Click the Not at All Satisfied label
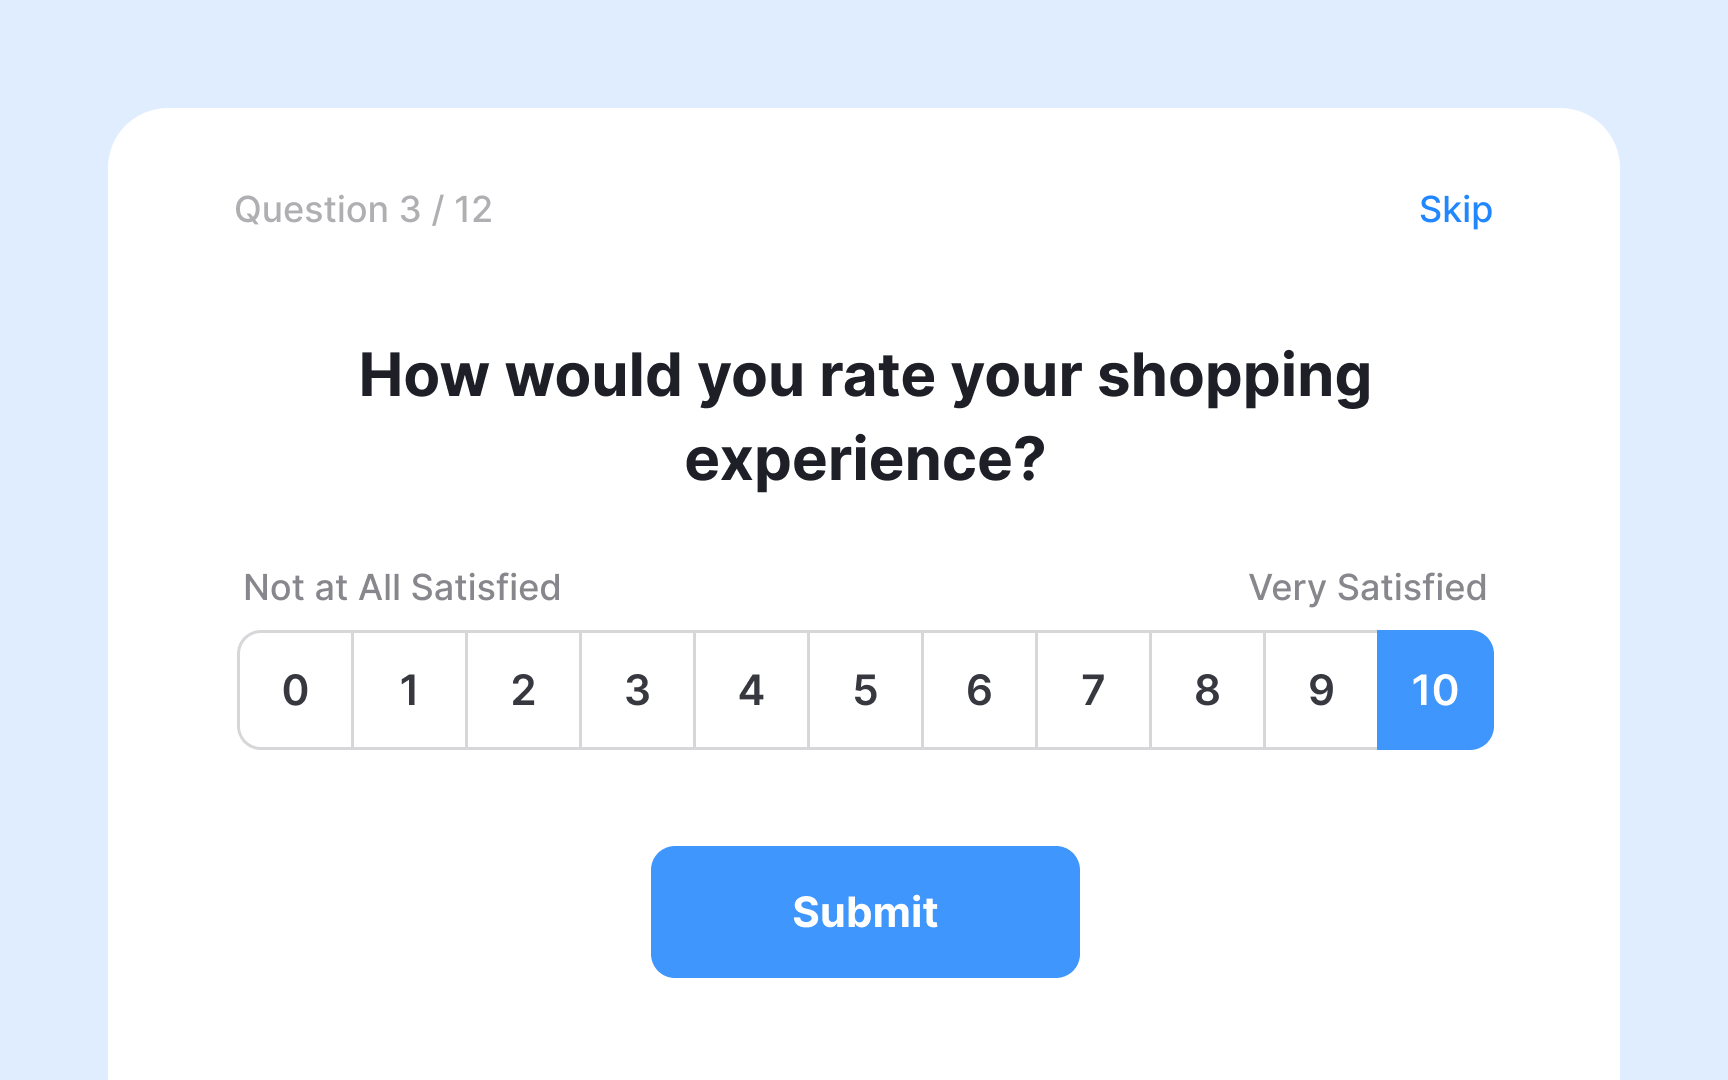1728x1080 pixels. click(401, 588)
